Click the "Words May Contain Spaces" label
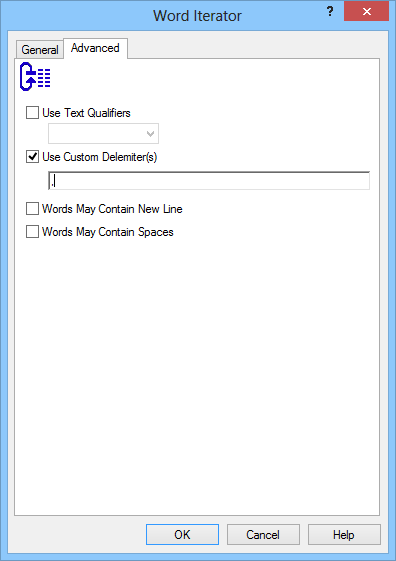This screenshot has width=396, height=561. 108,232
